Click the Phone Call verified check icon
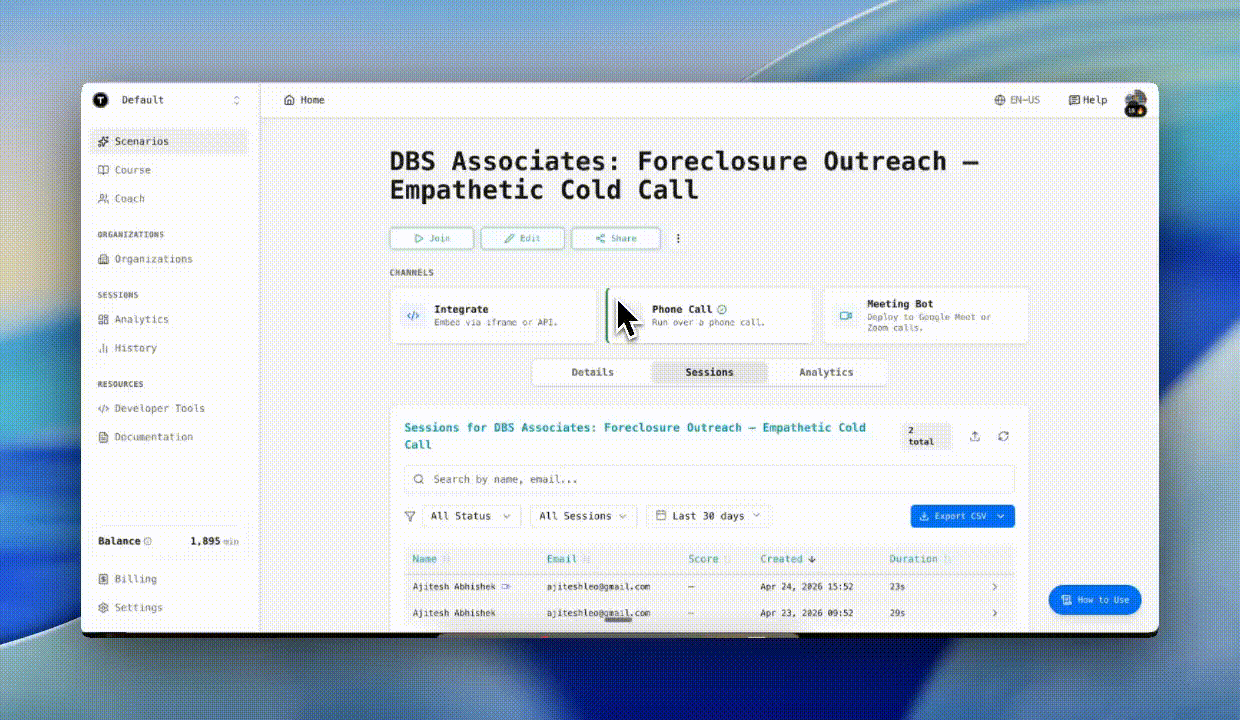This screenshot has height=720, width=1240. pyautogui.click(x=722, y=310)
